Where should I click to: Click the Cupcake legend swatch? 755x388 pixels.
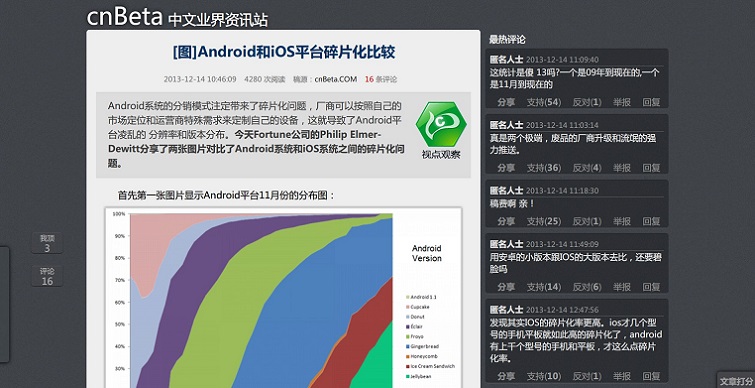(x=408, y=307)
